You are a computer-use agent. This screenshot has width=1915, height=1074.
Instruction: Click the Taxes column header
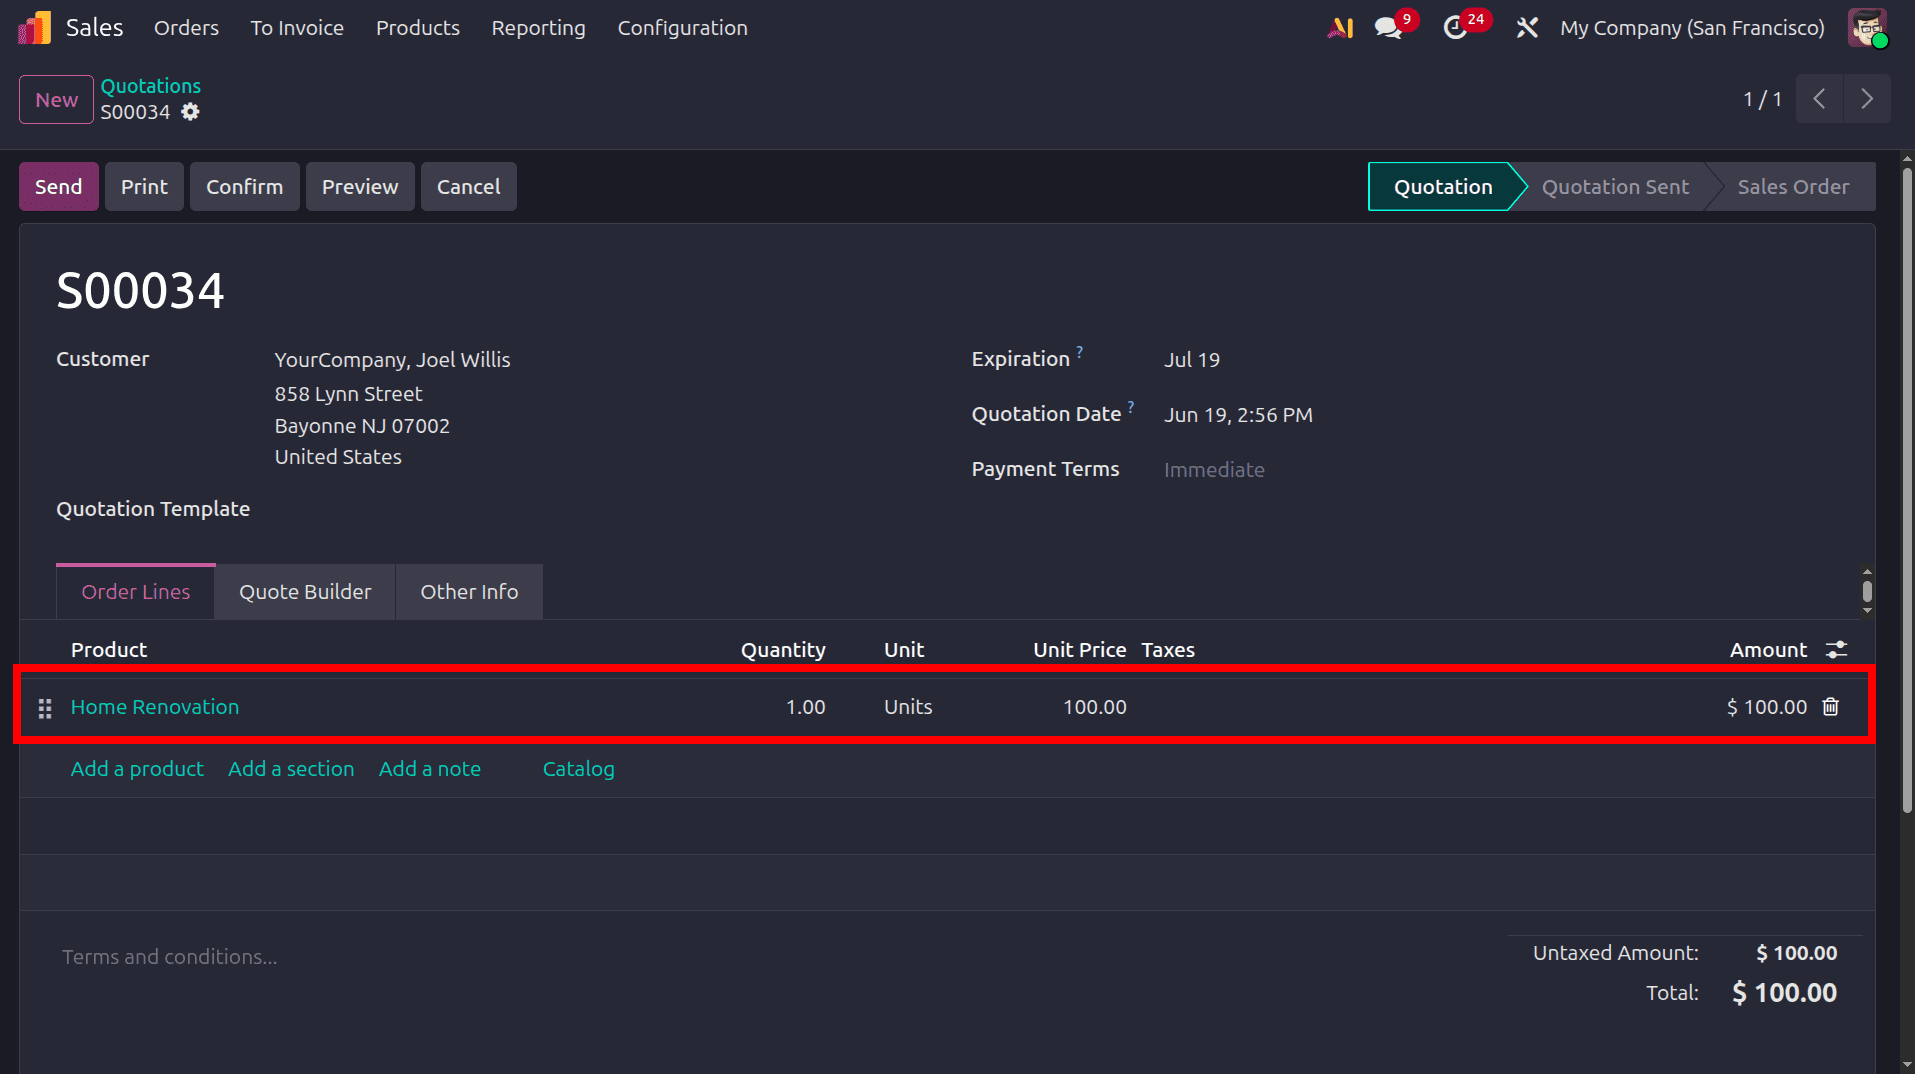1168,650
